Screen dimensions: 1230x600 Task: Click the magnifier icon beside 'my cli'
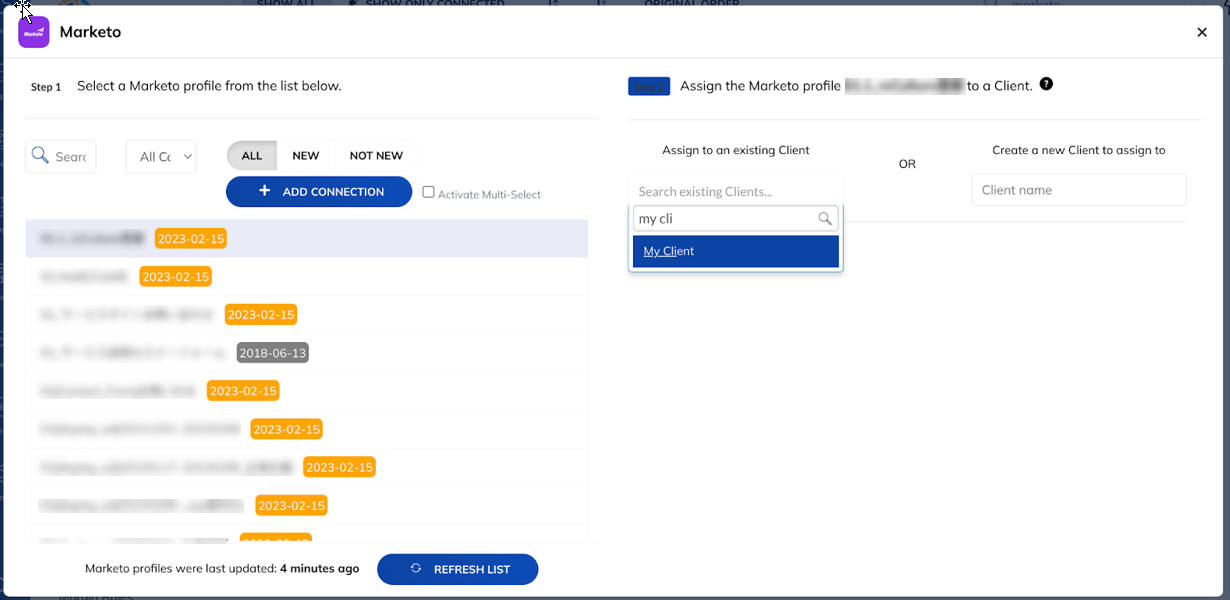coord(825,219)
